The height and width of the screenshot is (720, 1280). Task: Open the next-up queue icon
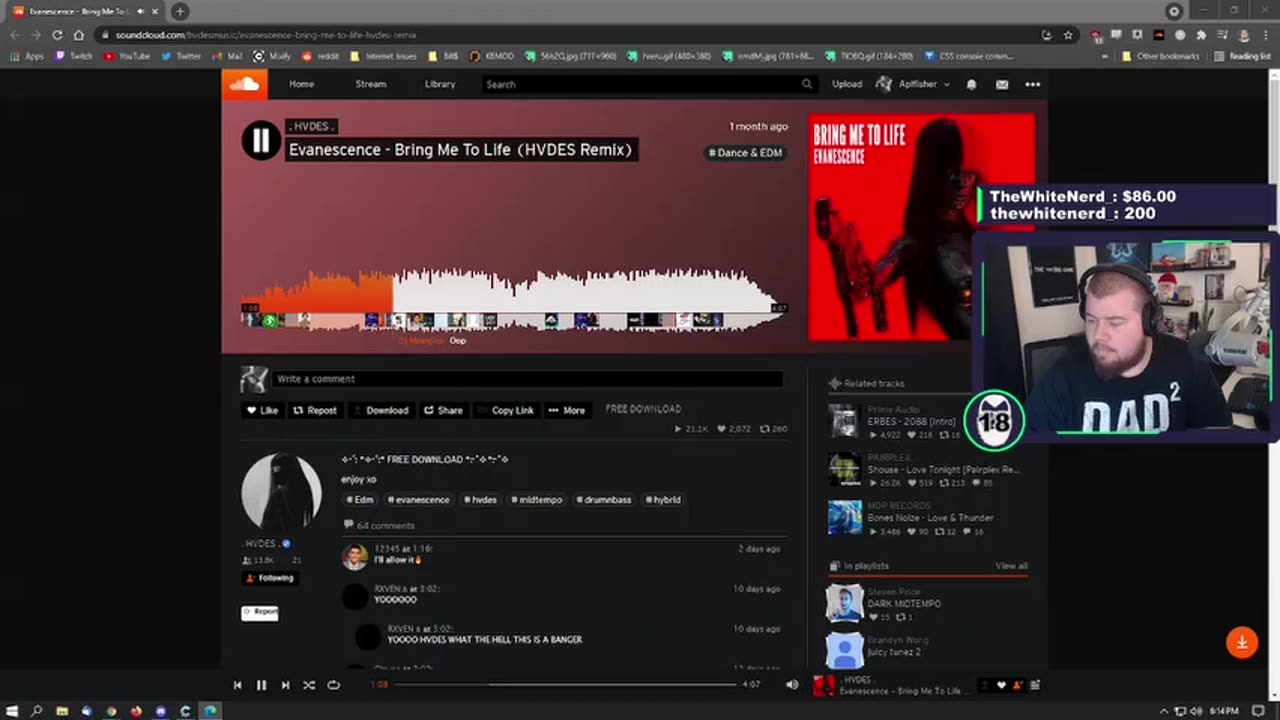point(1035,685)
